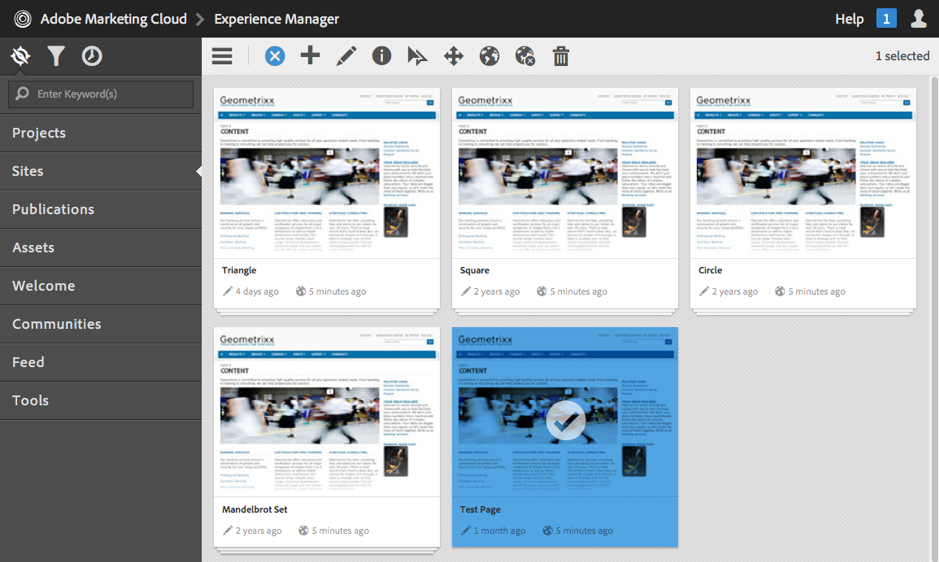
Task: Deselect the Test Page card checkmark
Action: coord(565,420)
